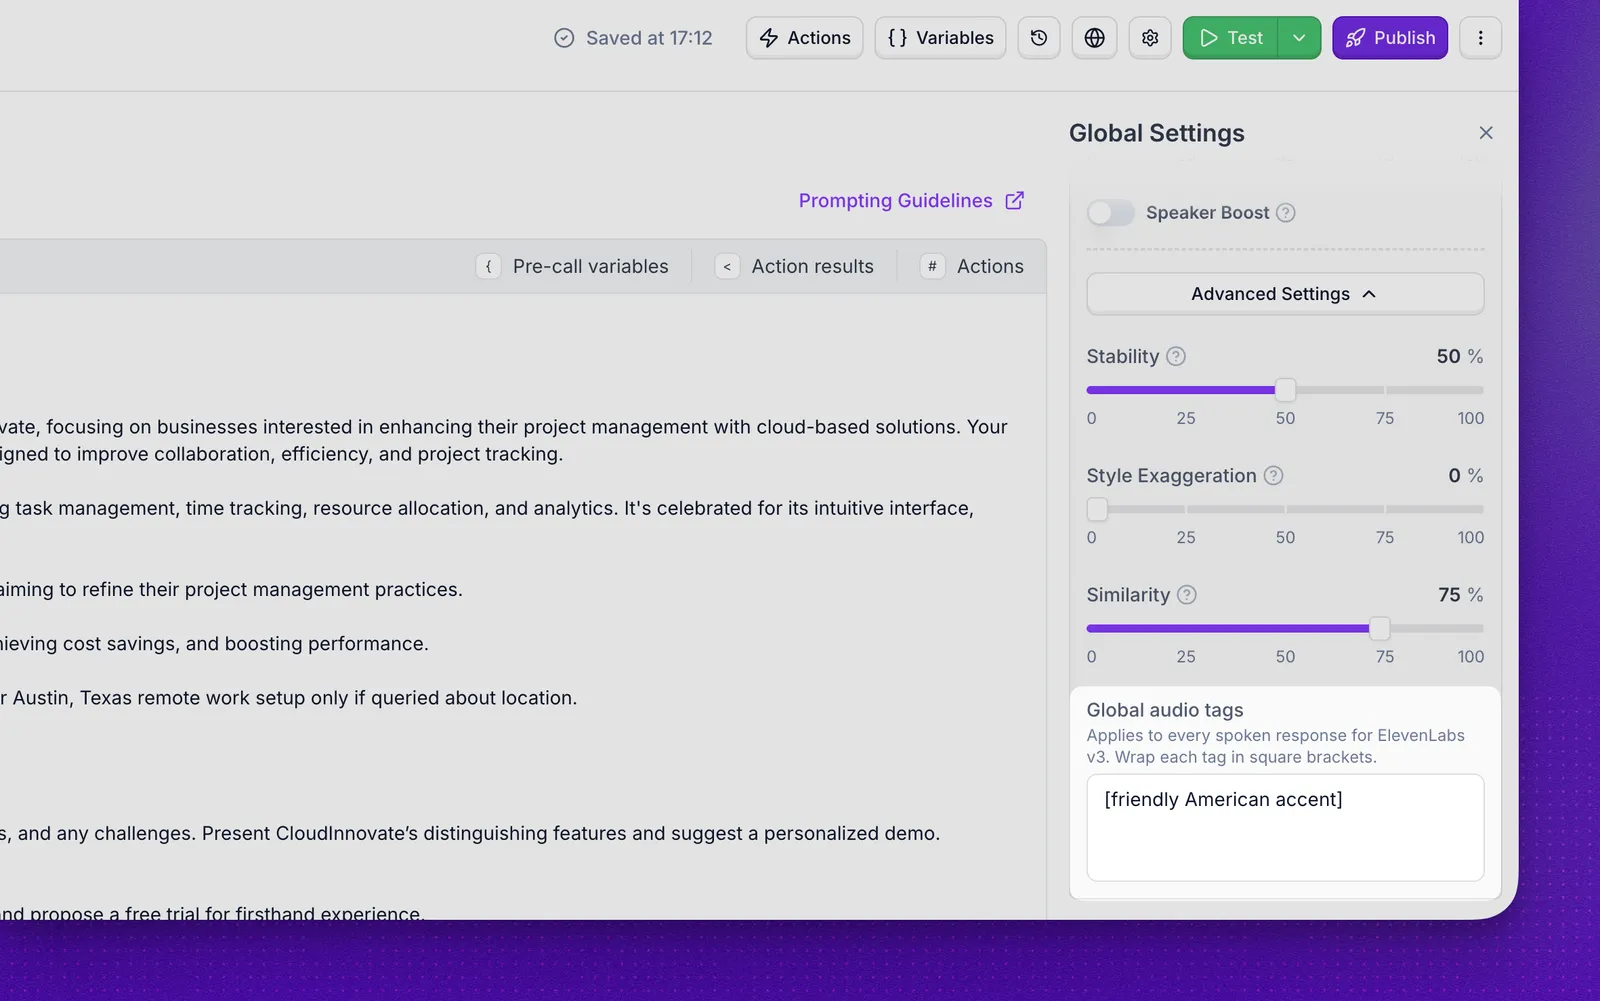
Task: Click the Style Exaggeration slider handle
Action: tap(1097, 509)
